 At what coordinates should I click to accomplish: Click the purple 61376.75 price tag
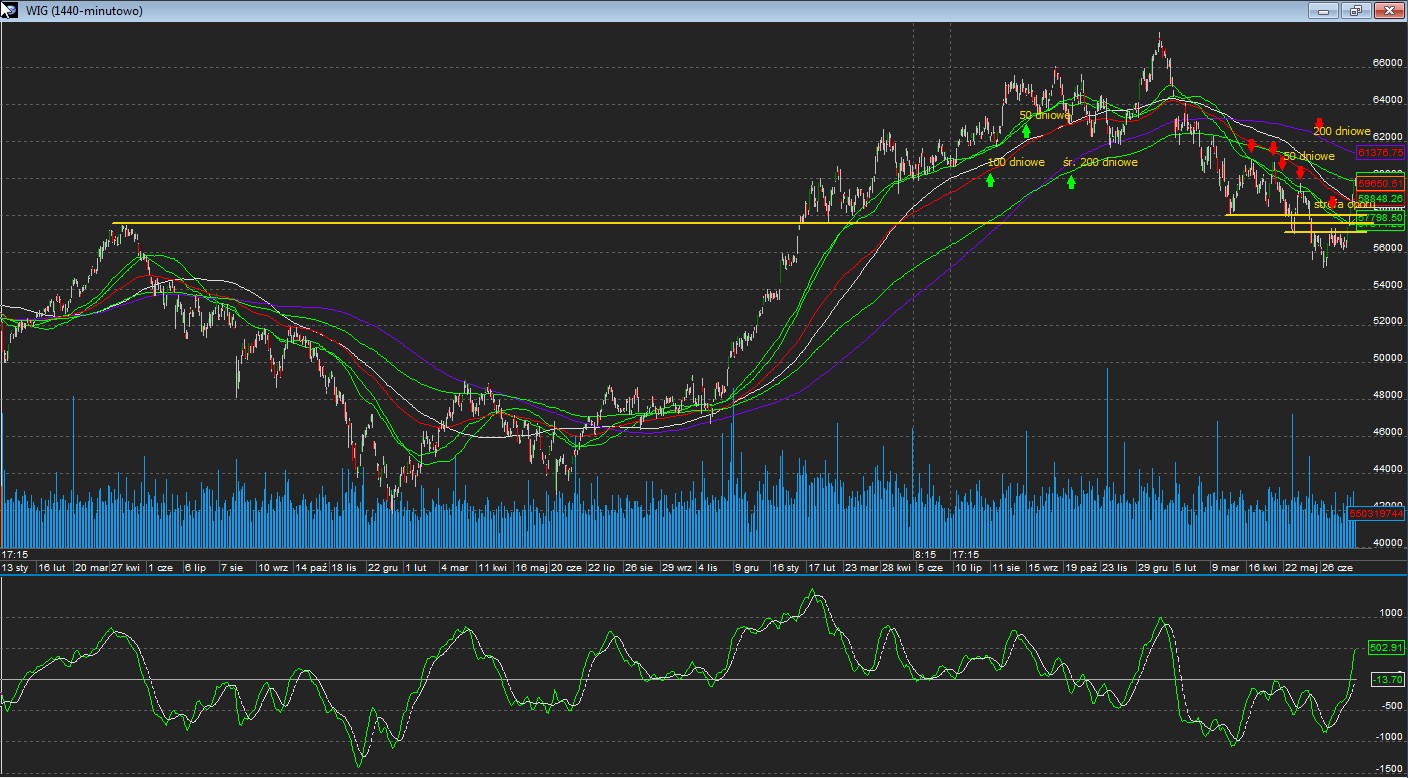1380,152
